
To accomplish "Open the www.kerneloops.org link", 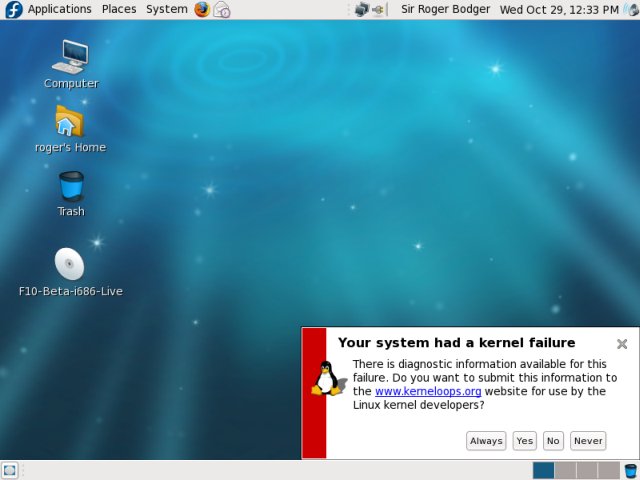I will click(428, 391).
